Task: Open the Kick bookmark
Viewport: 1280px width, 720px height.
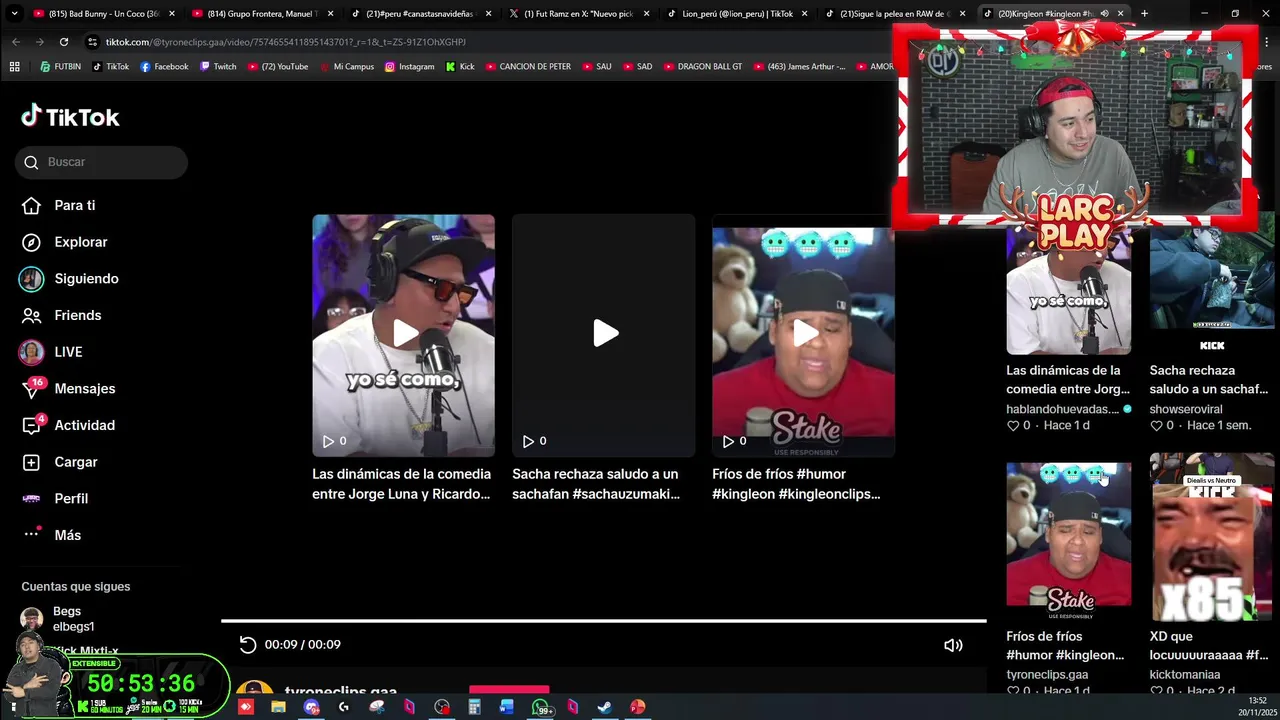Action: [x=460, y=67]
